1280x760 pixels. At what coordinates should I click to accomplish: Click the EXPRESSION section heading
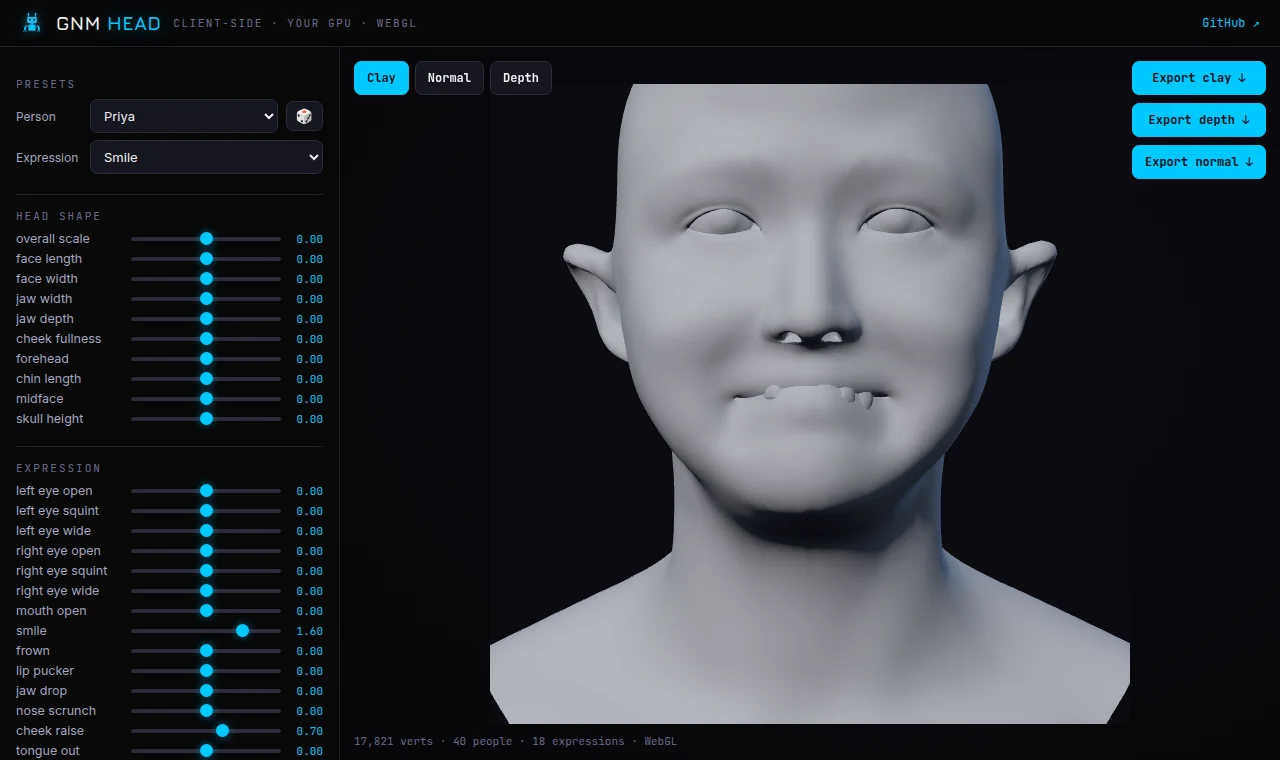(x=58, y=468)
